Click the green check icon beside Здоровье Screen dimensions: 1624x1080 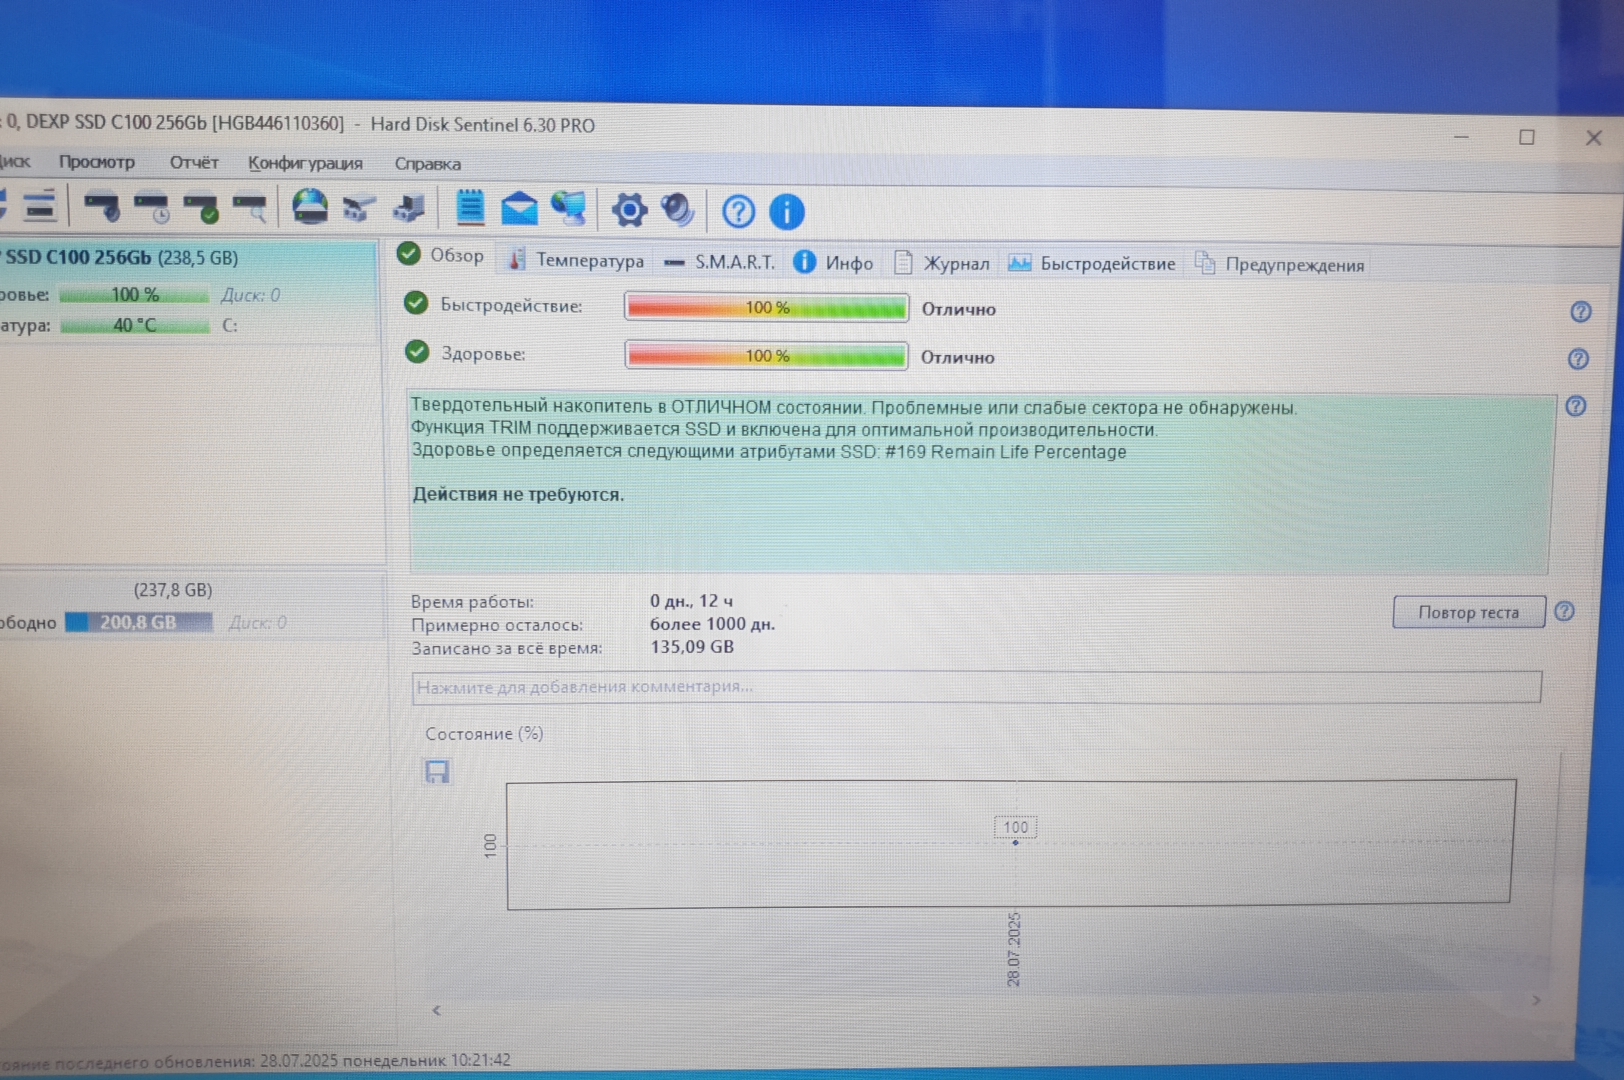pos(417,351)
